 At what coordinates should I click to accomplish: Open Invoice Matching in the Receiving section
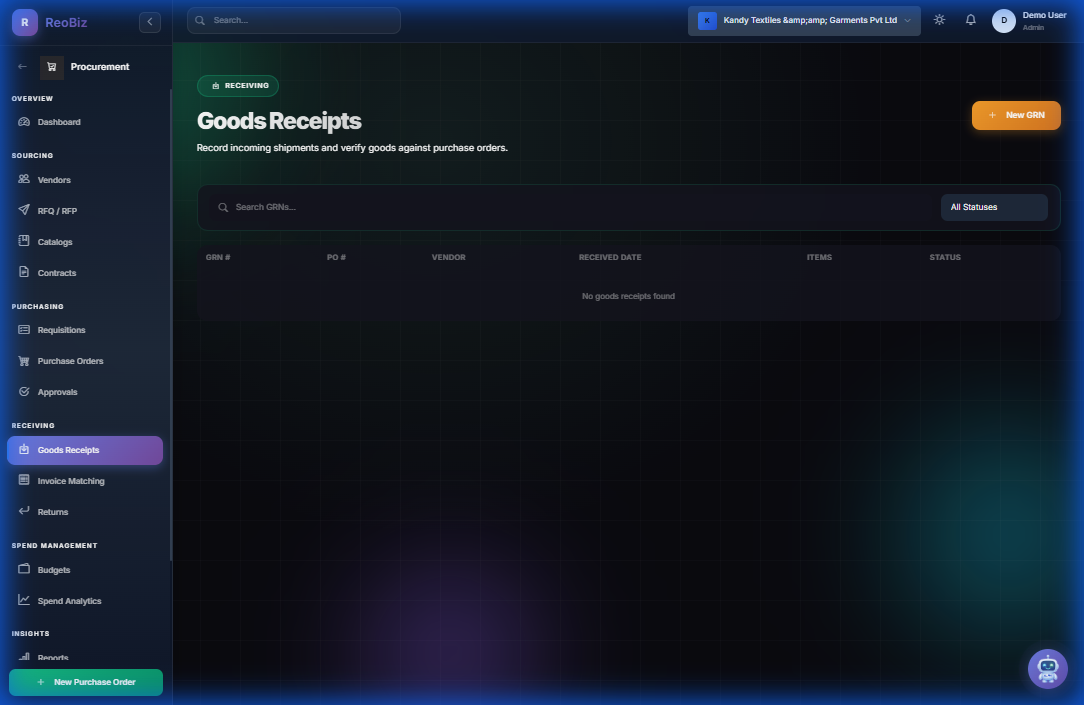click(x=22, y=480)
